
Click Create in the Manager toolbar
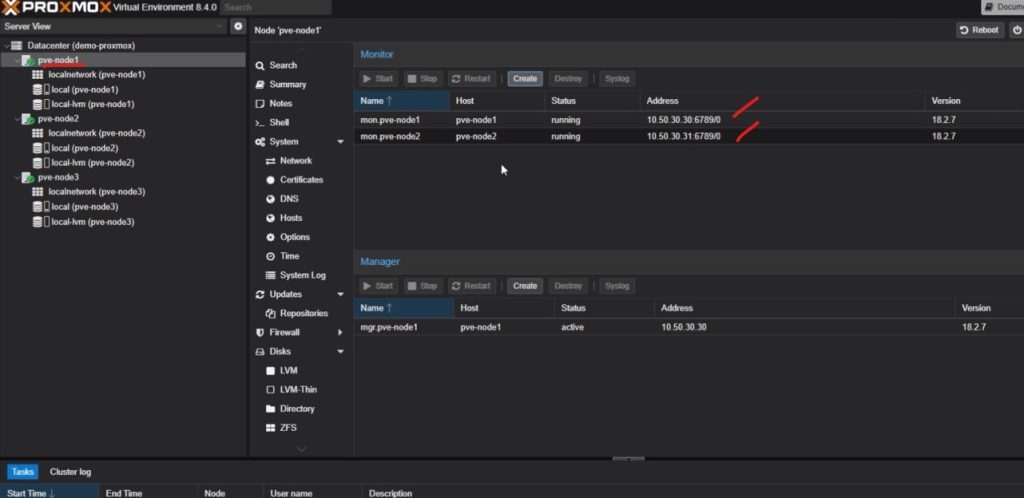pos(525,286)
